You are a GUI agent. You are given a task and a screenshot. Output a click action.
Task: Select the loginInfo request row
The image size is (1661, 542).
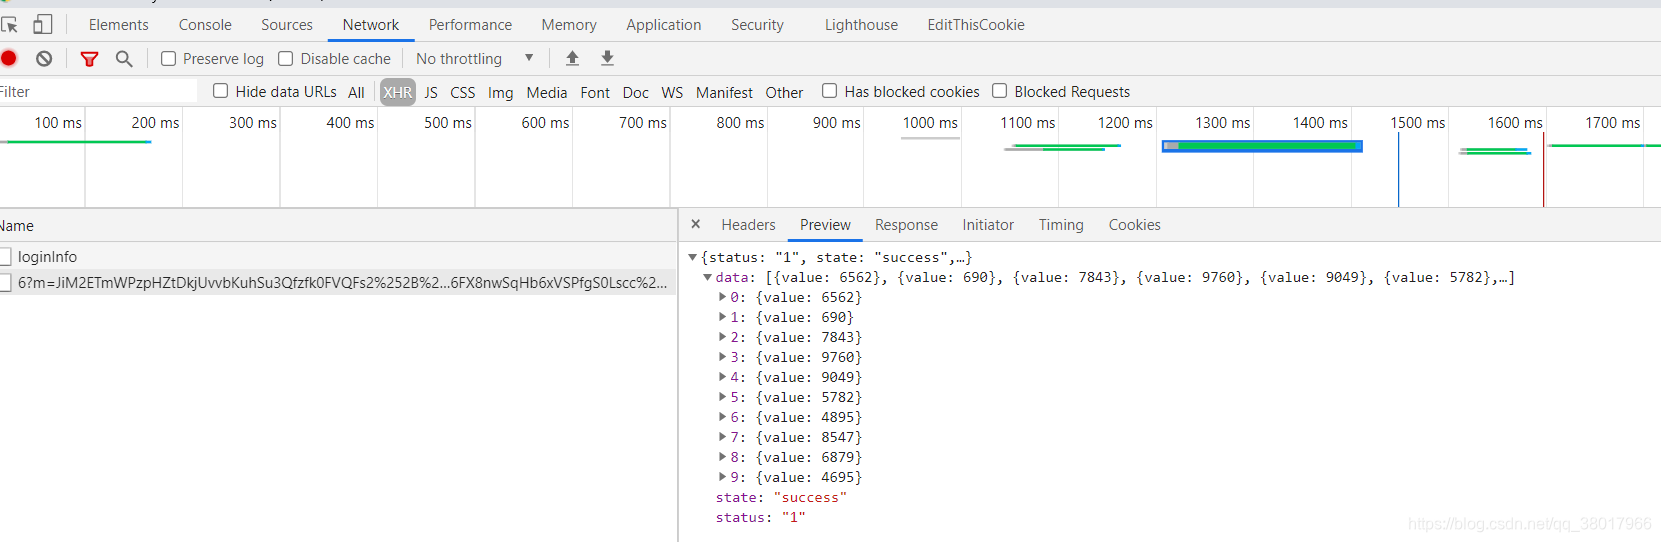338,257
